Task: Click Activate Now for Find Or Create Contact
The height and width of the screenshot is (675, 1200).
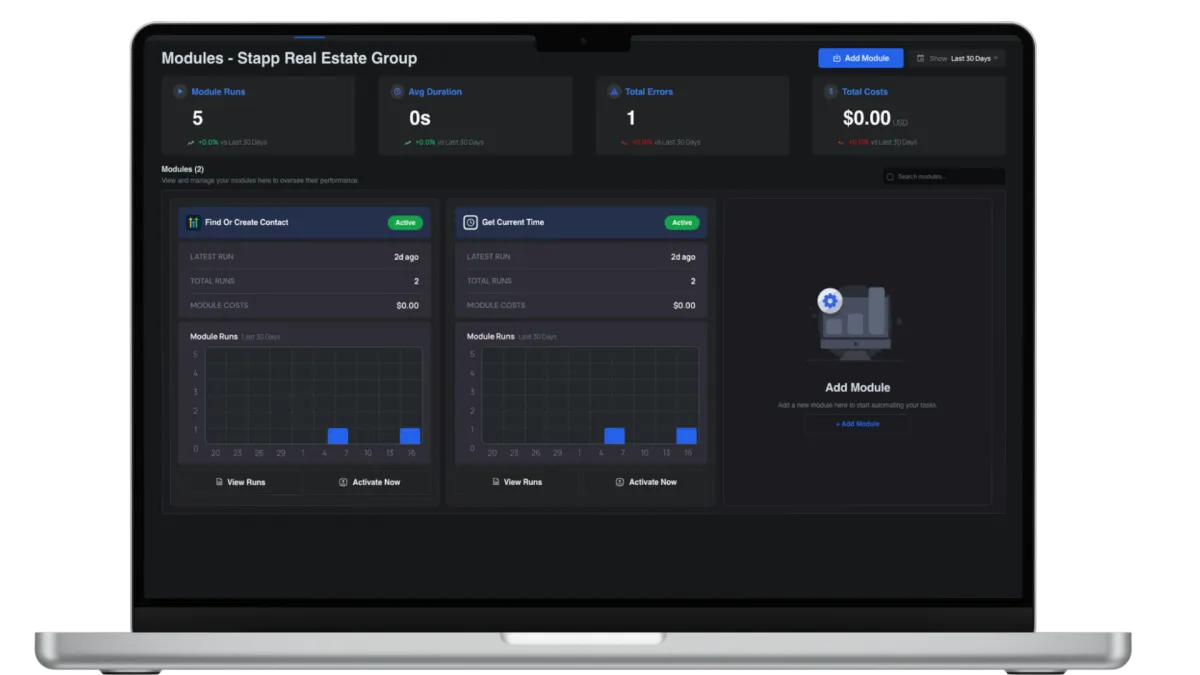Action: [x=369, y=482]
